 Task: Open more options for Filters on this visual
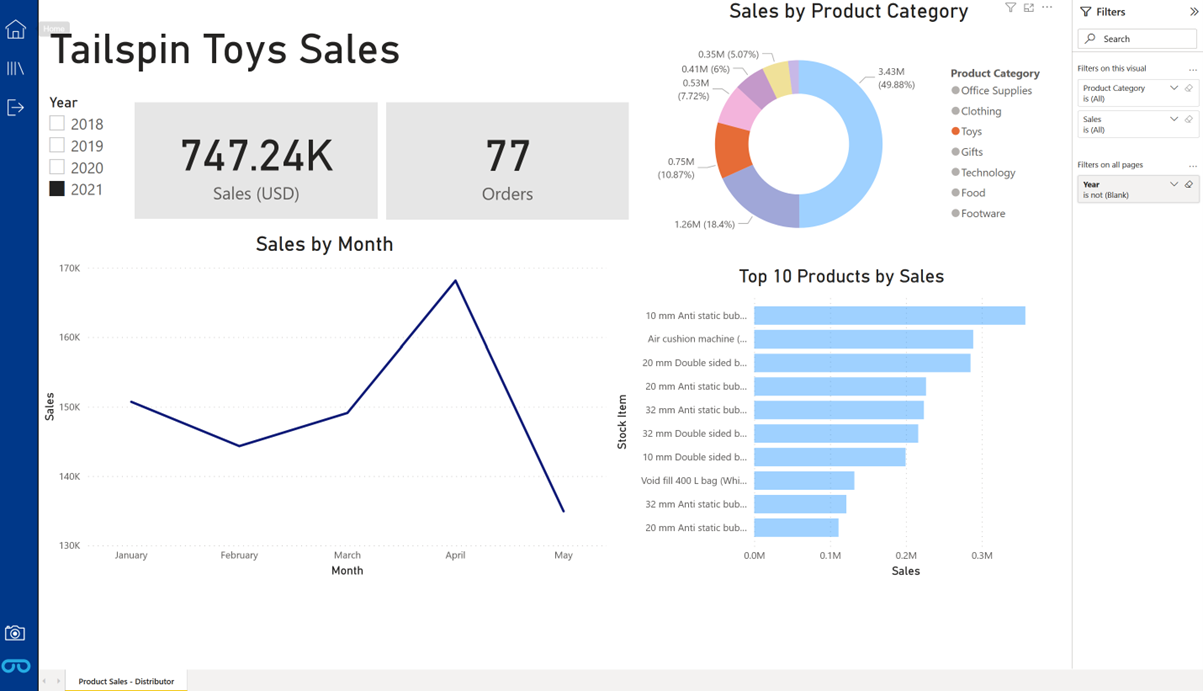pyautogui.click(x=1193, y=69)
